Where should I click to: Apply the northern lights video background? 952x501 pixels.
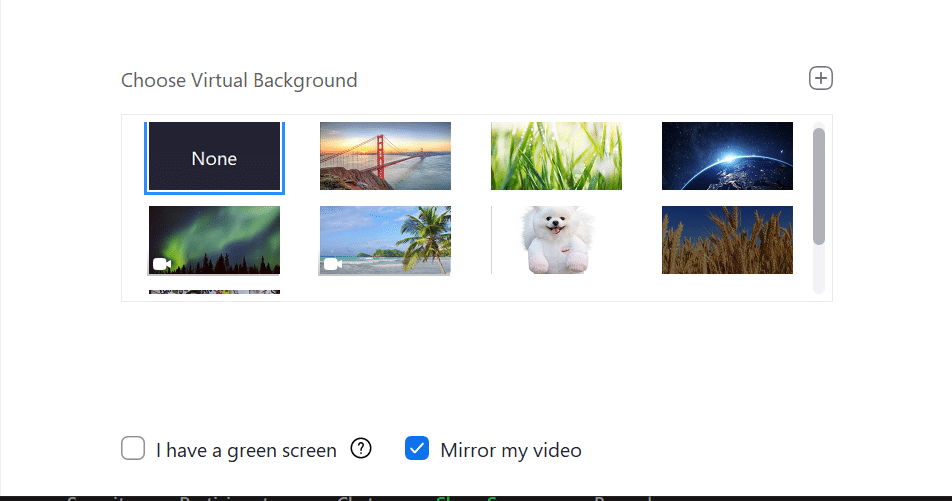point(214,240)
